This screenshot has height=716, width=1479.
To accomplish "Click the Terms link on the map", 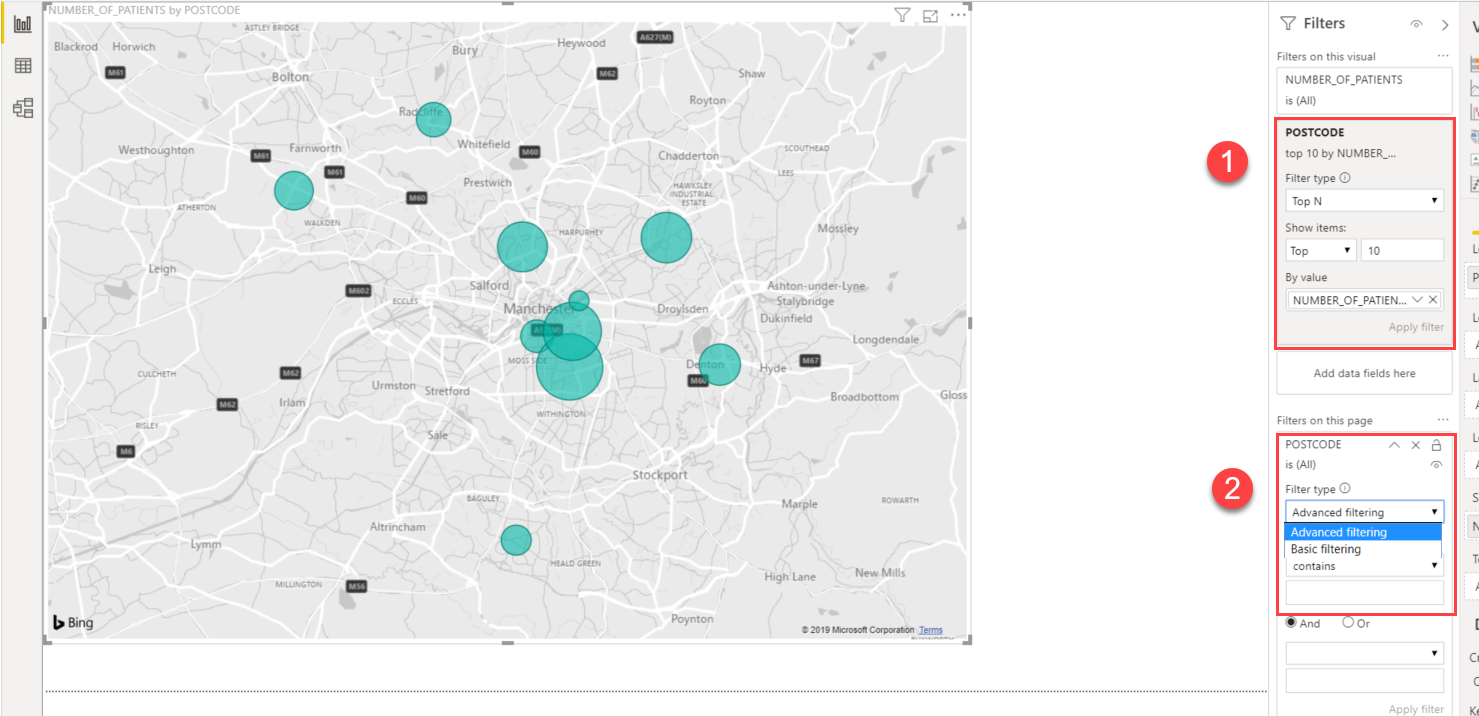I will click(x=930, y=630).
